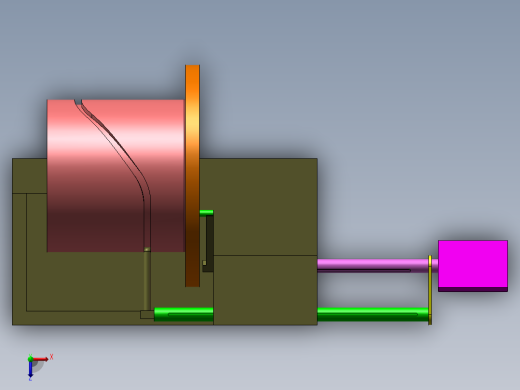
Task: Select the dark bracket beside the orange plate
Action: [x=209, y=243]
